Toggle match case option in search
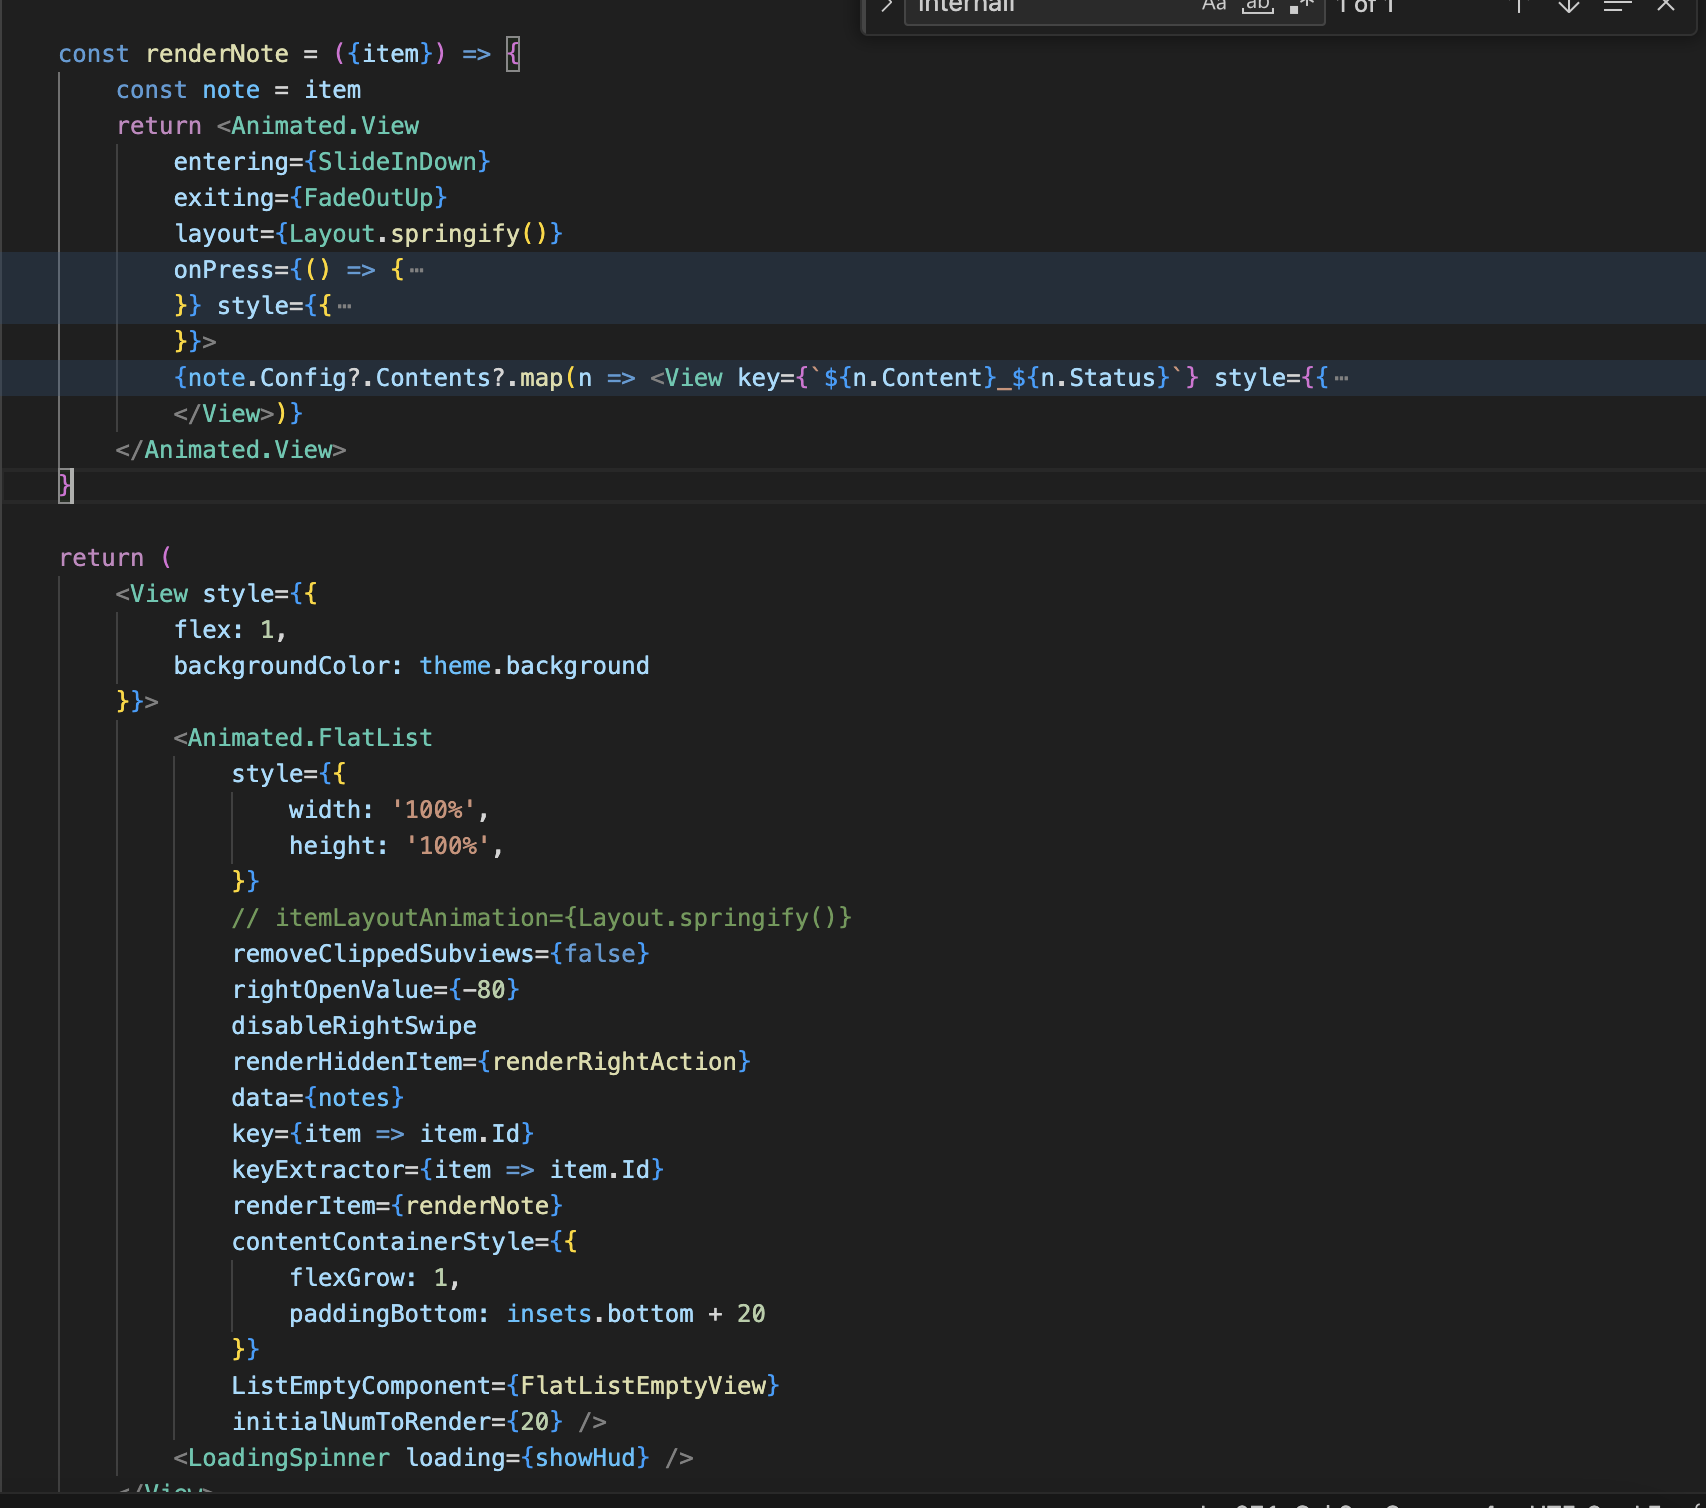 1212,7
